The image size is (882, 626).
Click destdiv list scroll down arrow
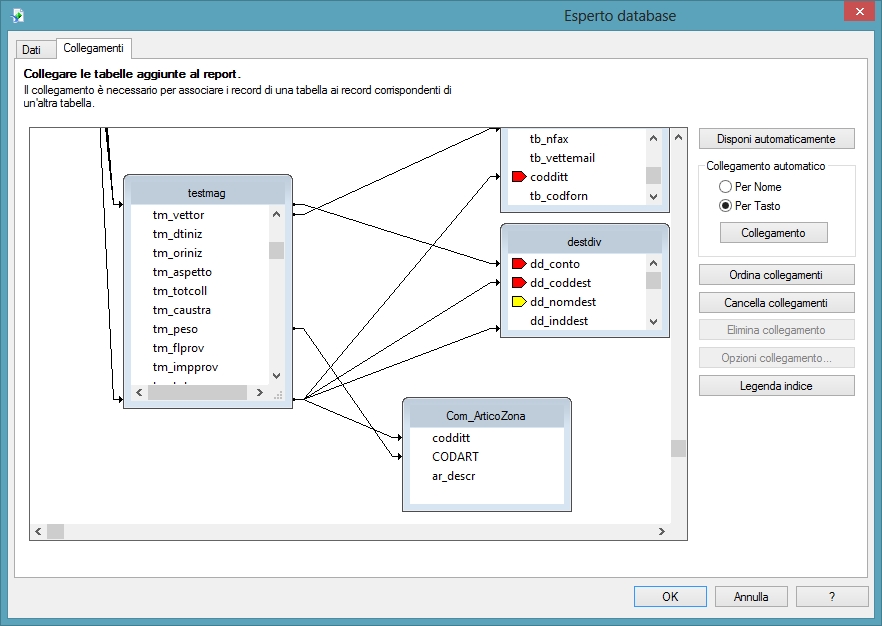tap(653, 322)
